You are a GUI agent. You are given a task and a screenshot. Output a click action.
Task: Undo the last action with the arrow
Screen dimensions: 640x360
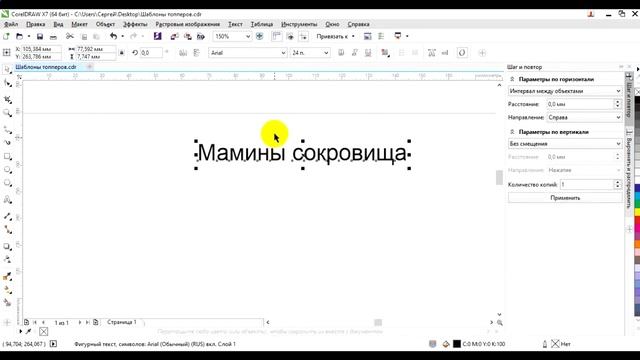pyautogui.click(x=113, y=37)
